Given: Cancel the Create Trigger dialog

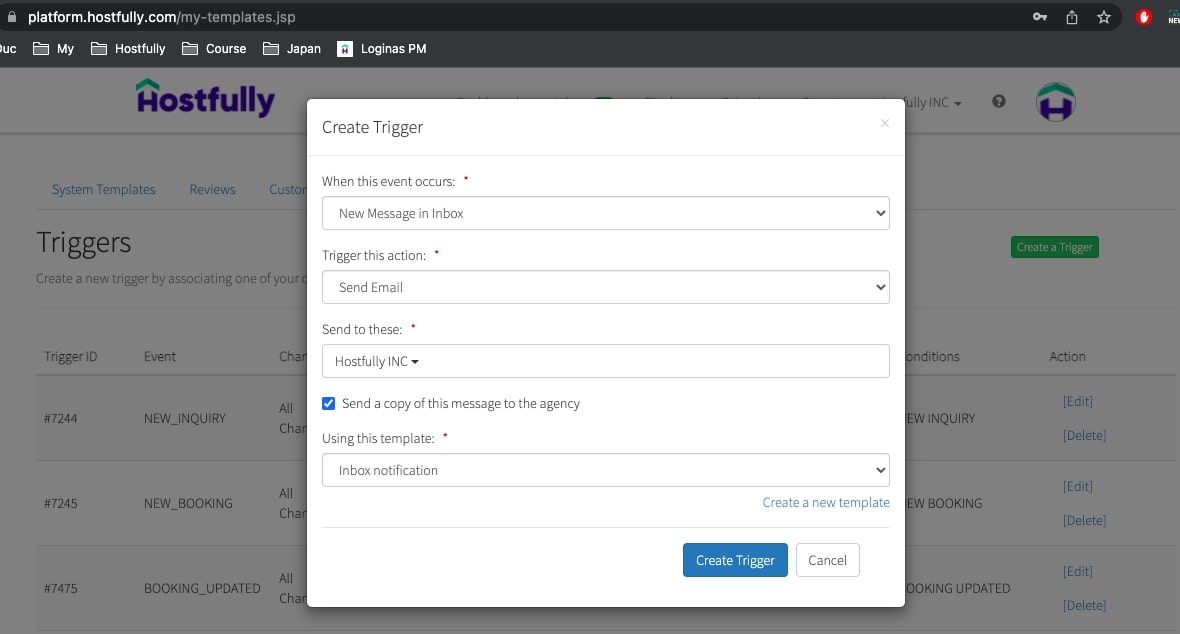Looking at the screenshot, I should 827,560.
